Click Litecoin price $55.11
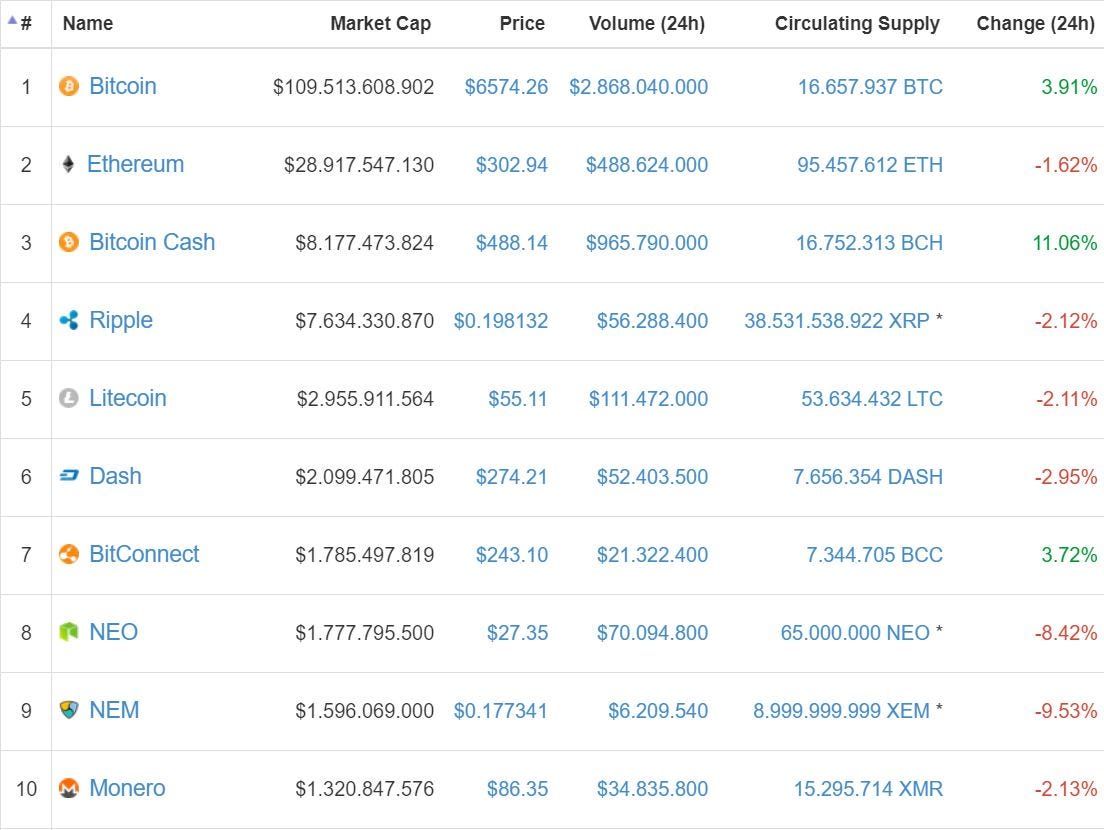The height and width of the screenshot is (830, 1104). point(518,399)
